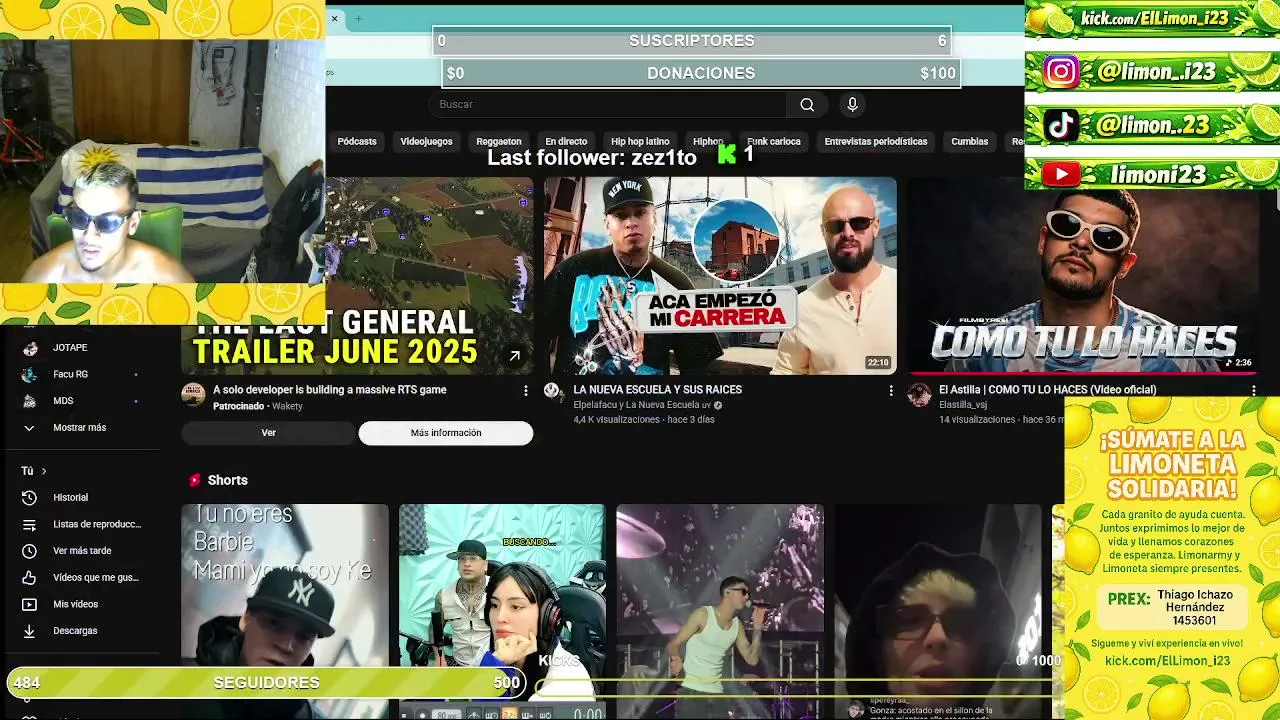Select the Hip hop latino chip
Image resolution: width=1280 pixels, height=720 pixels.
point(640,142)
